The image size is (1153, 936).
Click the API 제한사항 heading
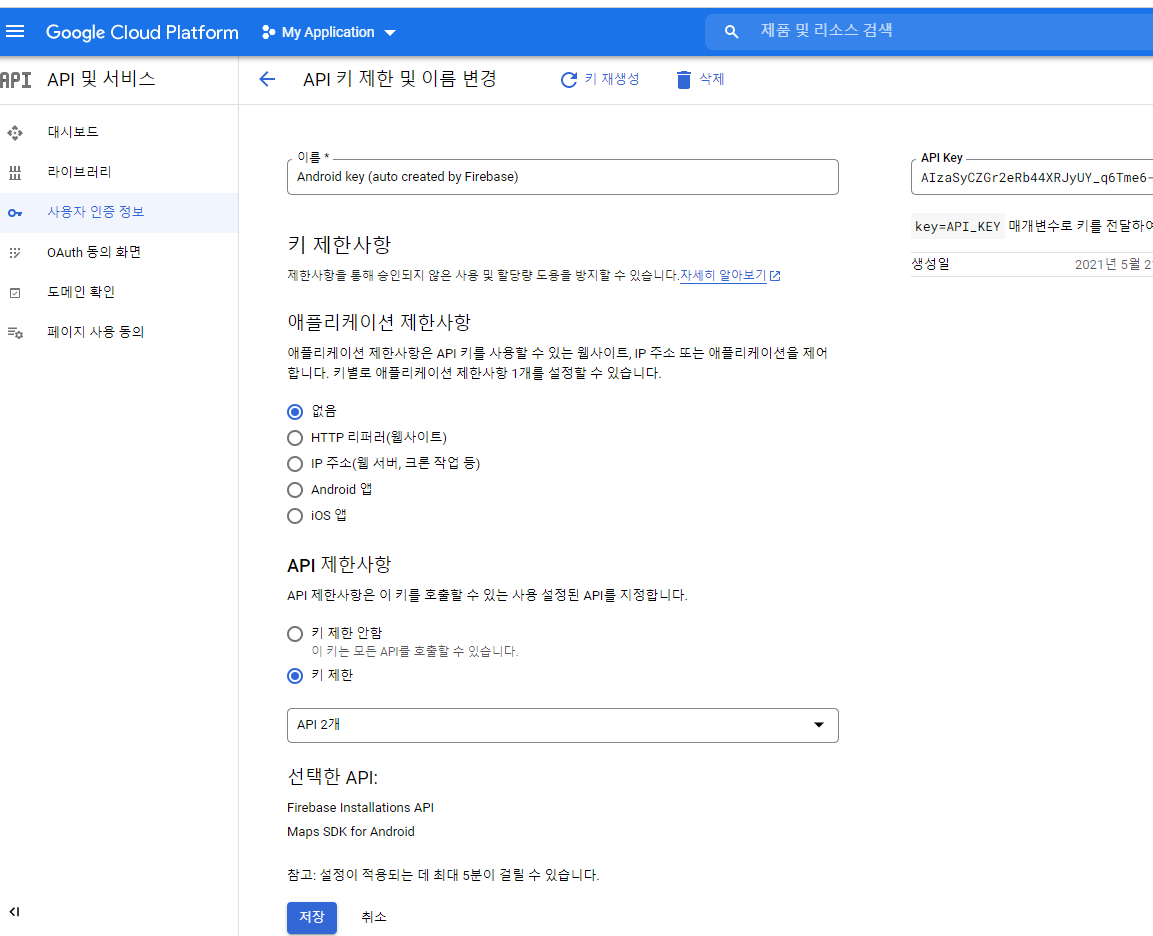click(x=339, y=565)
